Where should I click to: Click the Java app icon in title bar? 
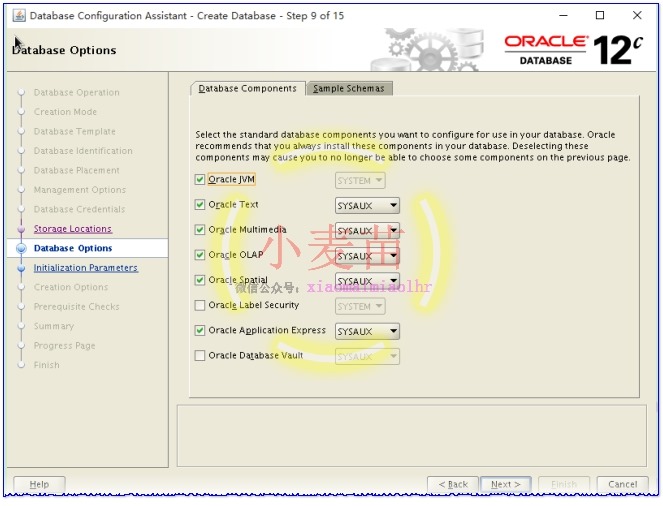click(19, 16)
